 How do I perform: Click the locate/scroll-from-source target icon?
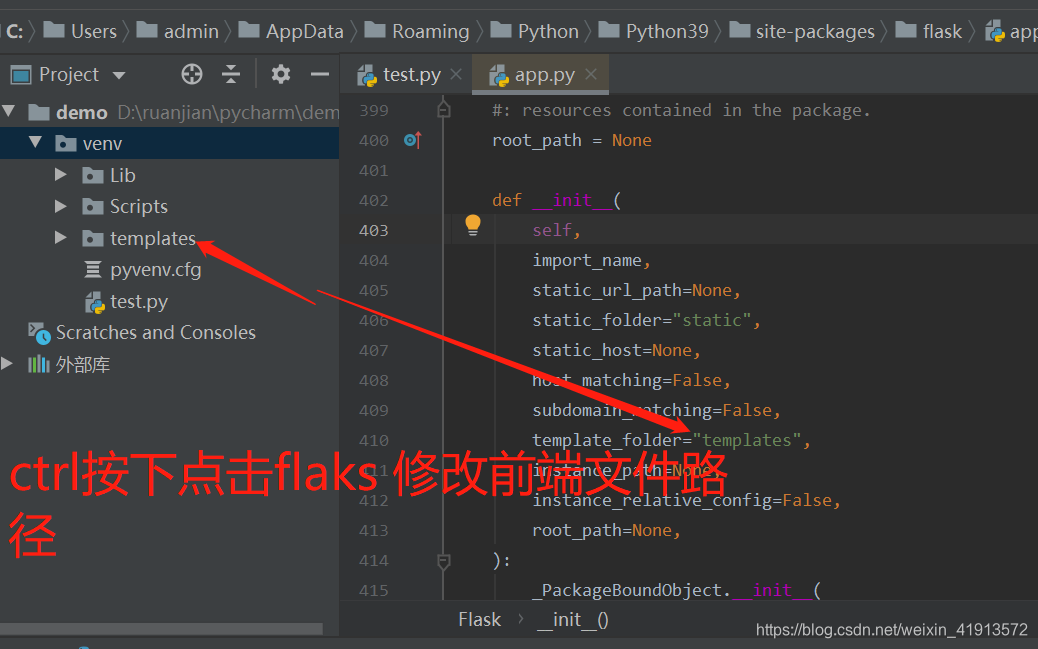[x=192, y=74]
